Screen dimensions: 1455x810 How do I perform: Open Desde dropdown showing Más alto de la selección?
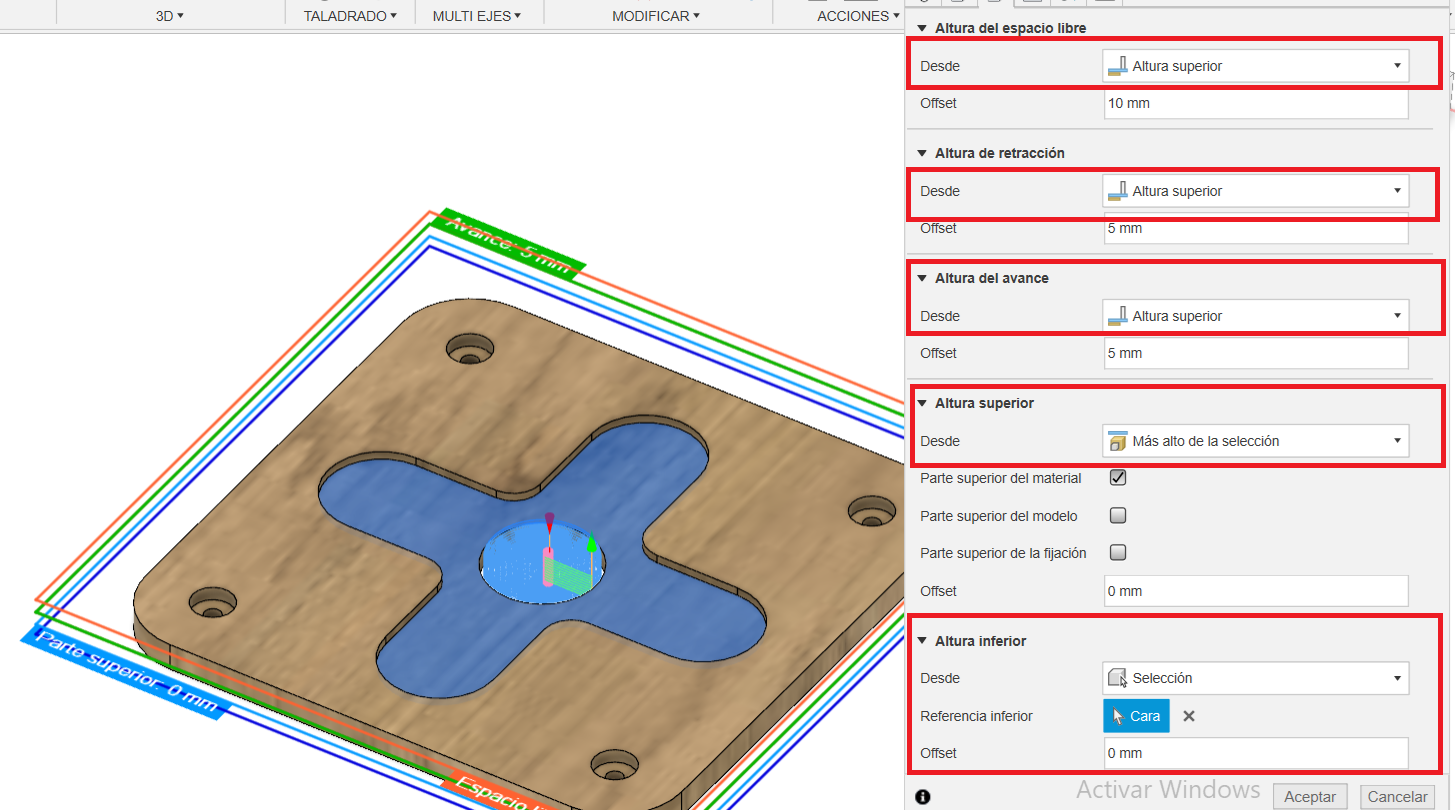[1256, 441]
